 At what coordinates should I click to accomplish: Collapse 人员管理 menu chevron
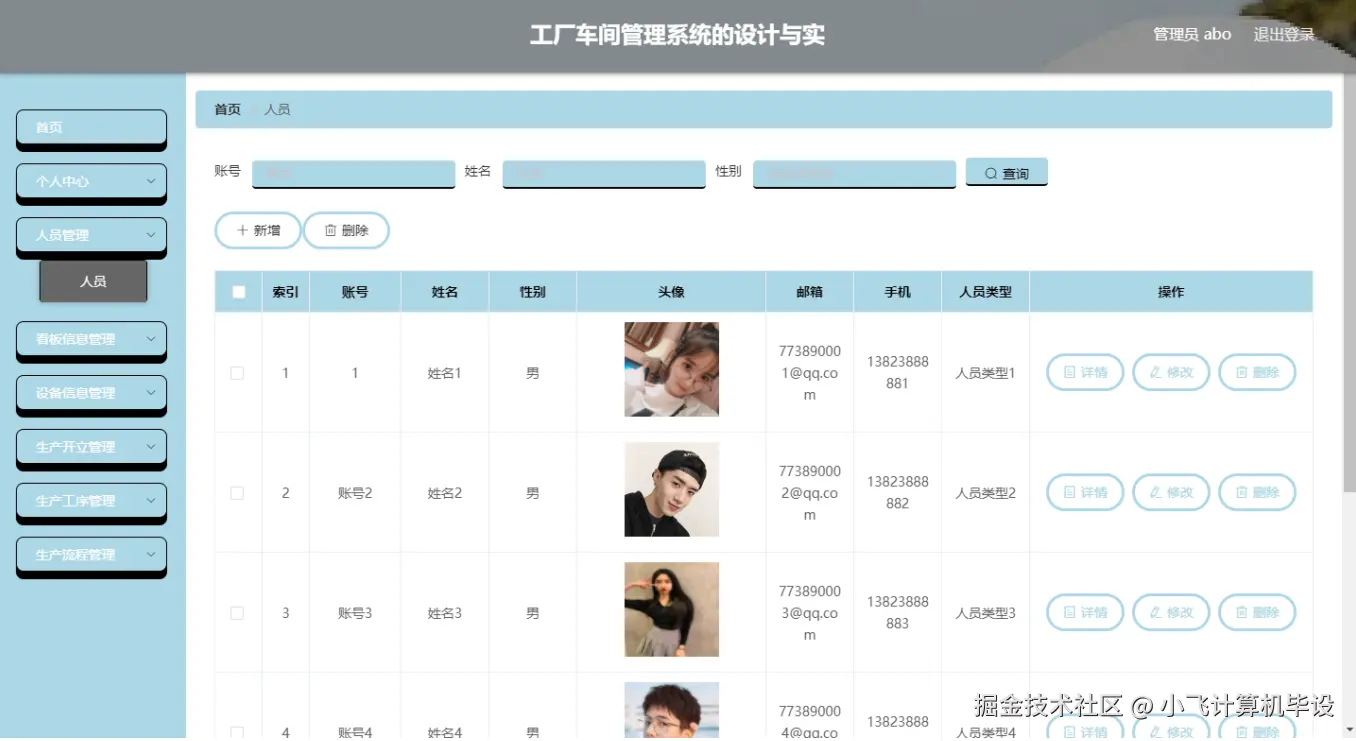[x=151, y=235]
